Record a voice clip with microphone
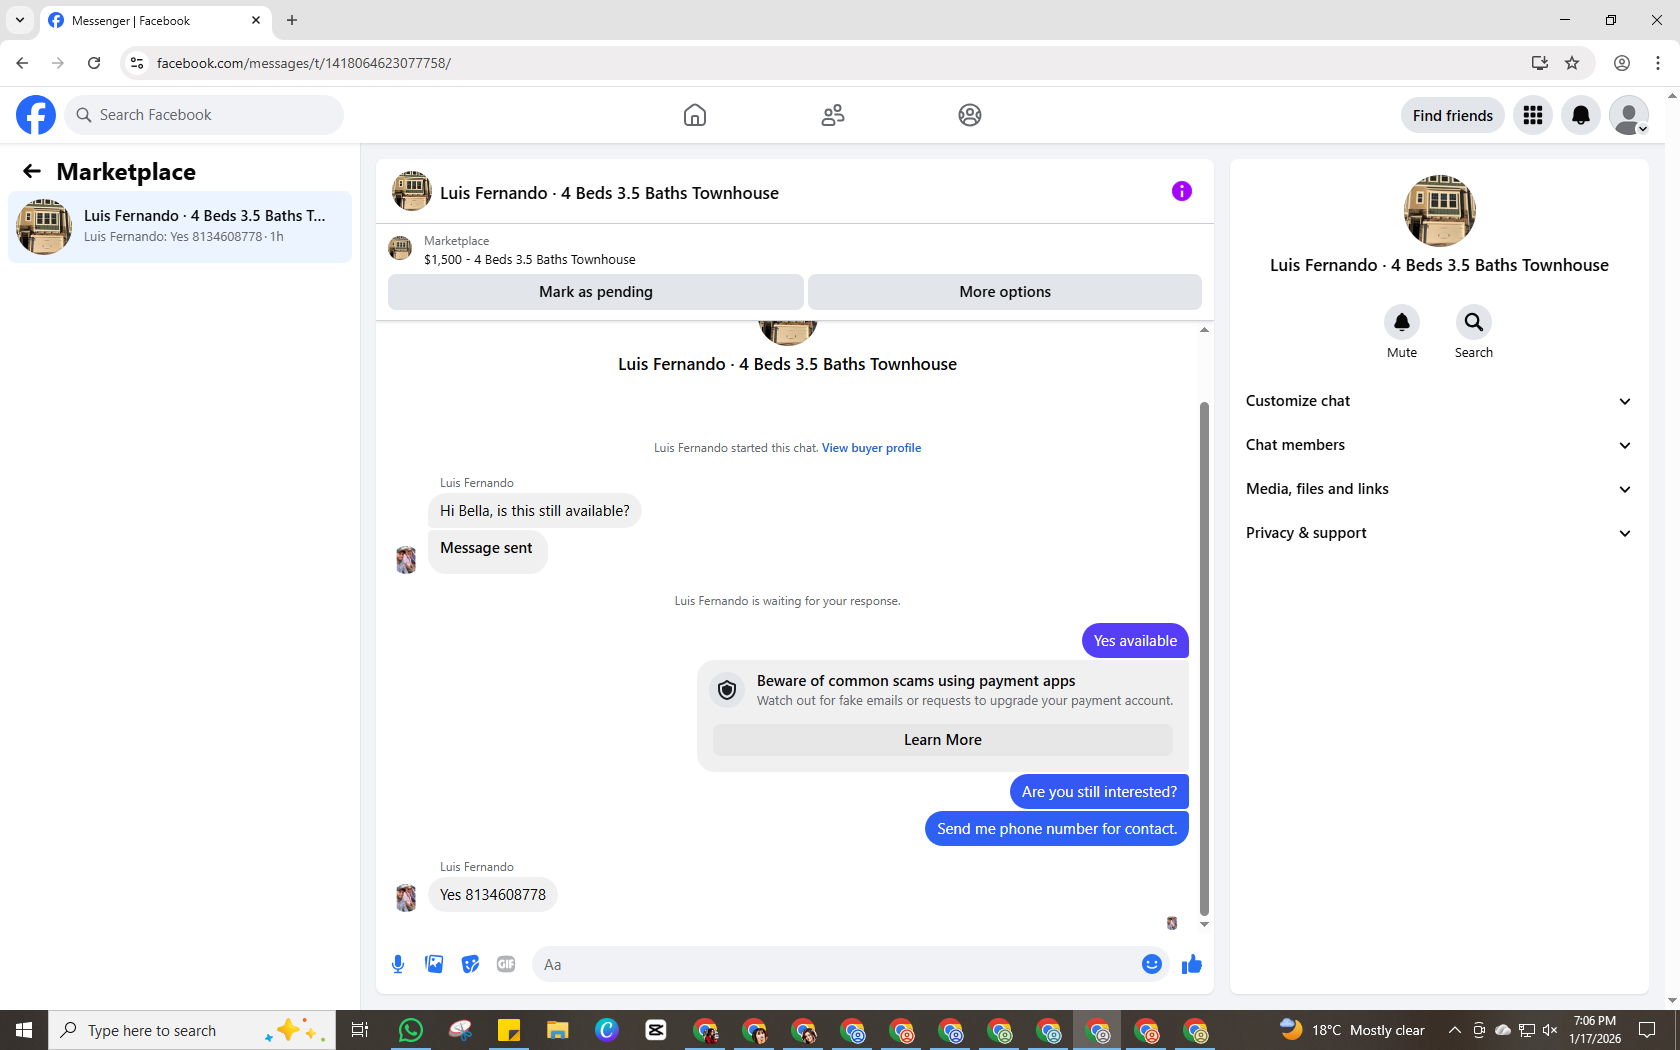The image size is (1680, 1050). (398, 964)
